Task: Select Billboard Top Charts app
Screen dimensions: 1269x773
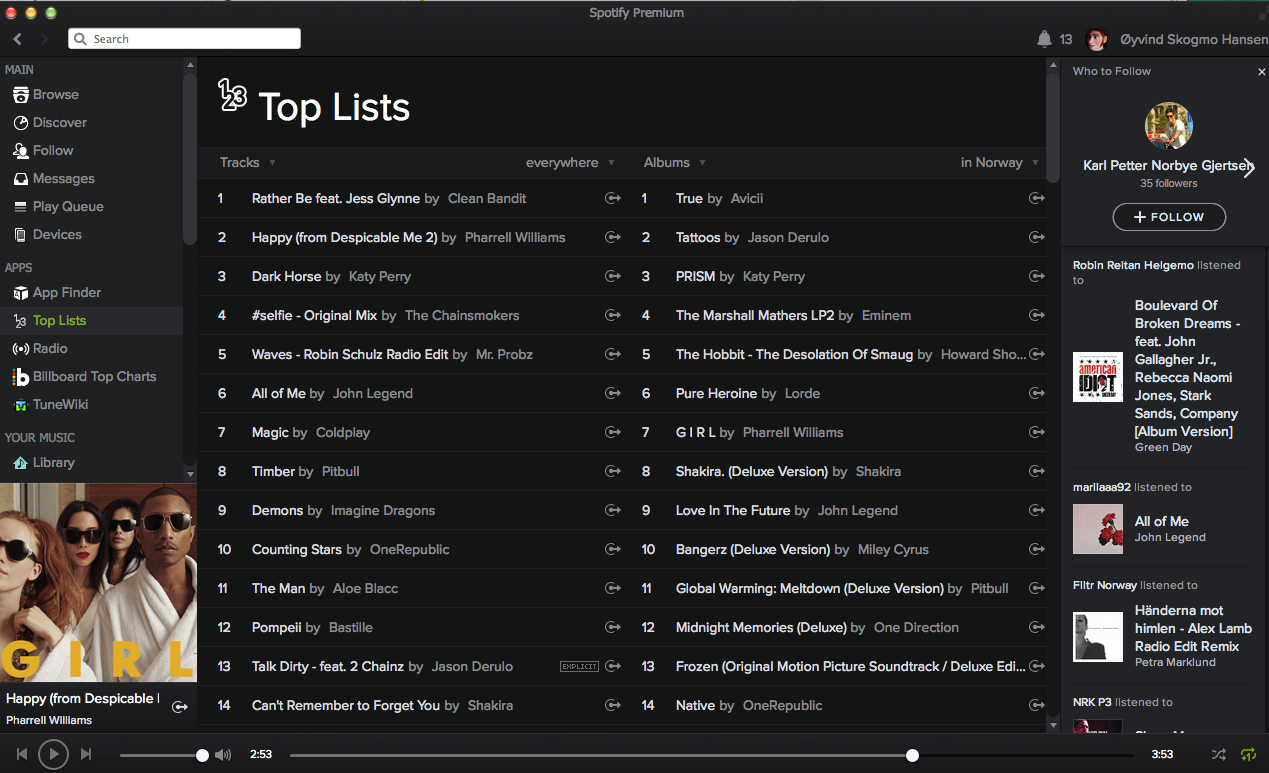Action: coord(94,376)
